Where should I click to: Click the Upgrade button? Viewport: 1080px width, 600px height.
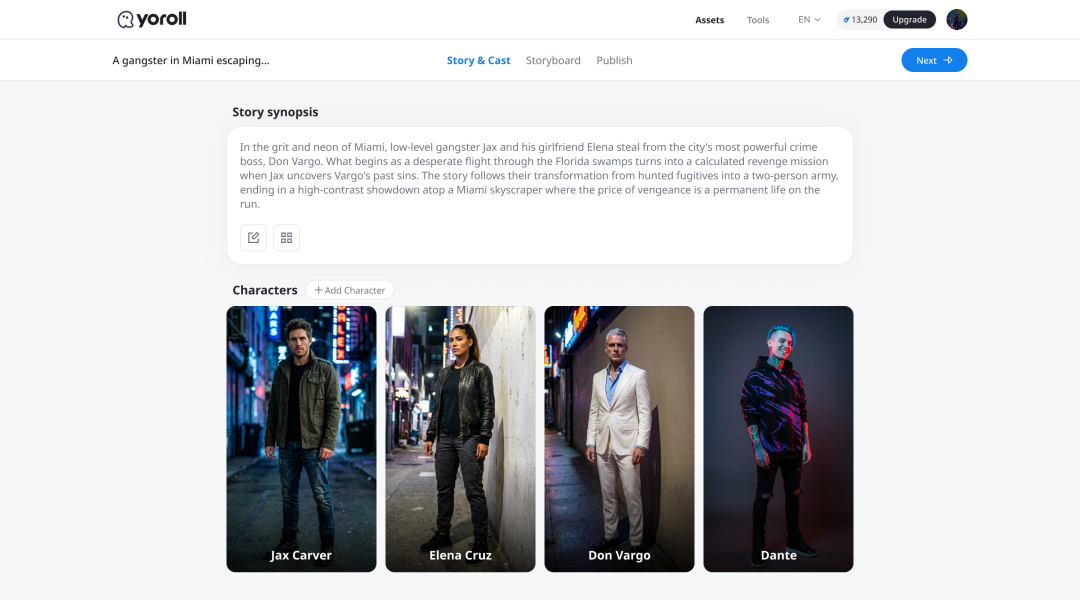[x=909, y=19]
